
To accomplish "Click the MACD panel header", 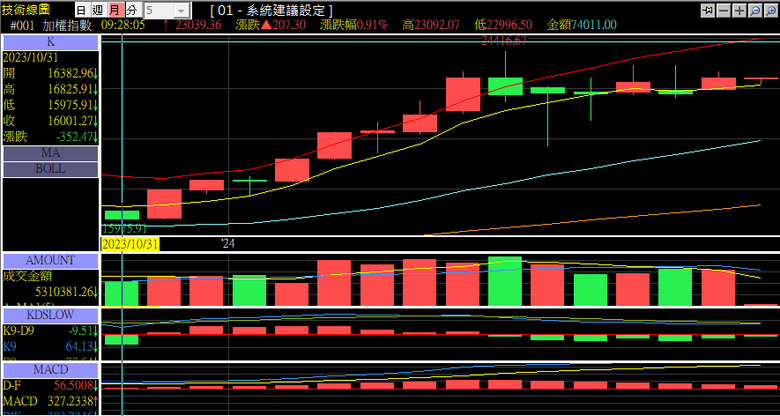I will [x=51, y=370].
